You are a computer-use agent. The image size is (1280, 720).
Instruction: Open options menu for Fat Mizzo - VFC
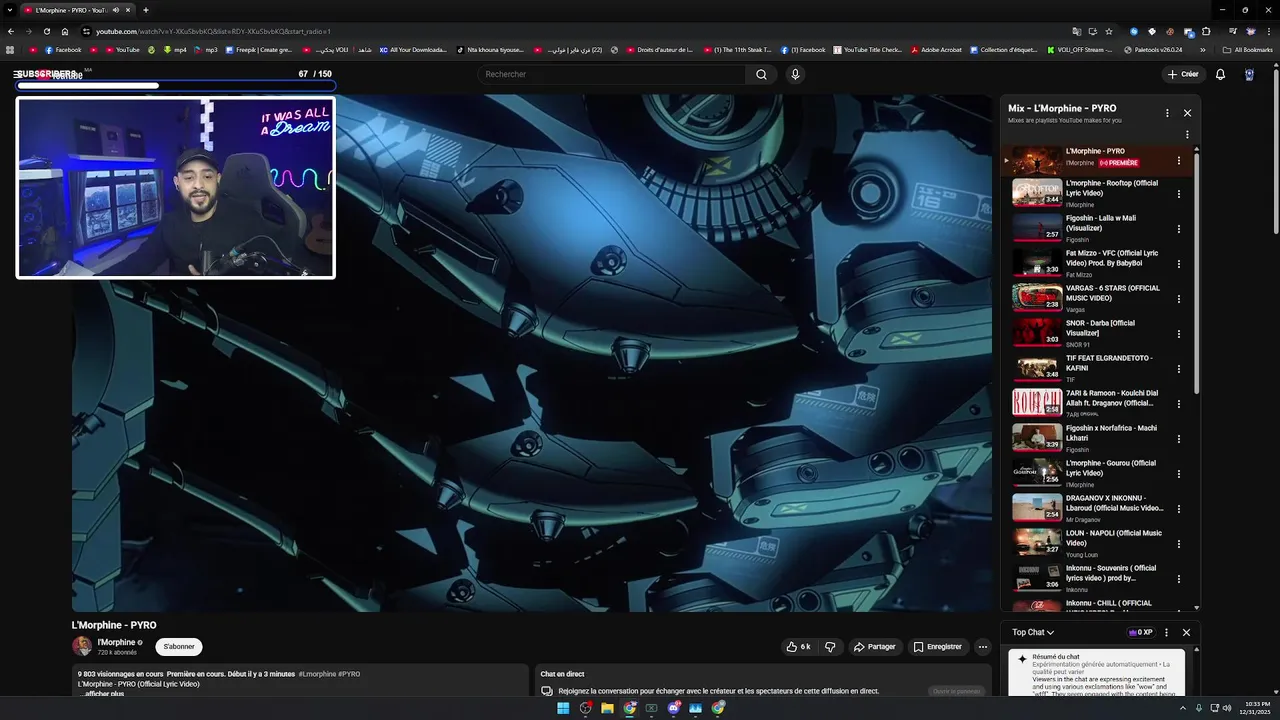point(1179,264)
